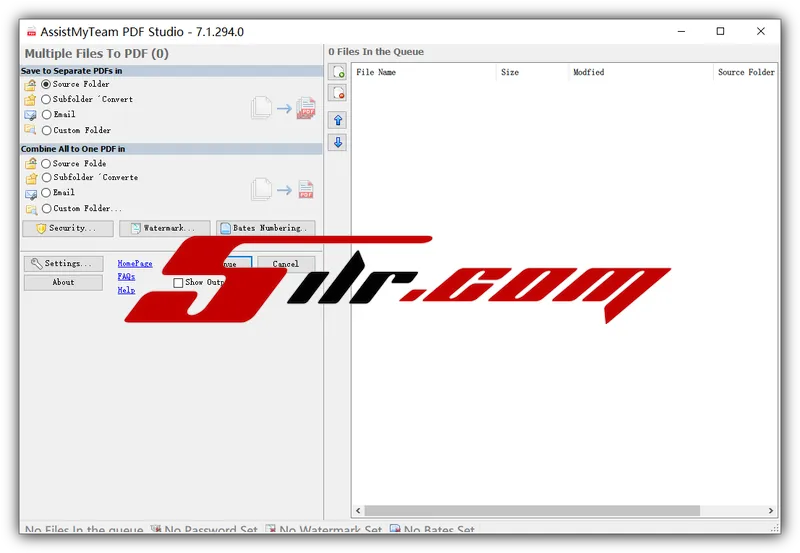
Task: Select Source Folder under Combine All to One PDF
Action: [73, 164]
